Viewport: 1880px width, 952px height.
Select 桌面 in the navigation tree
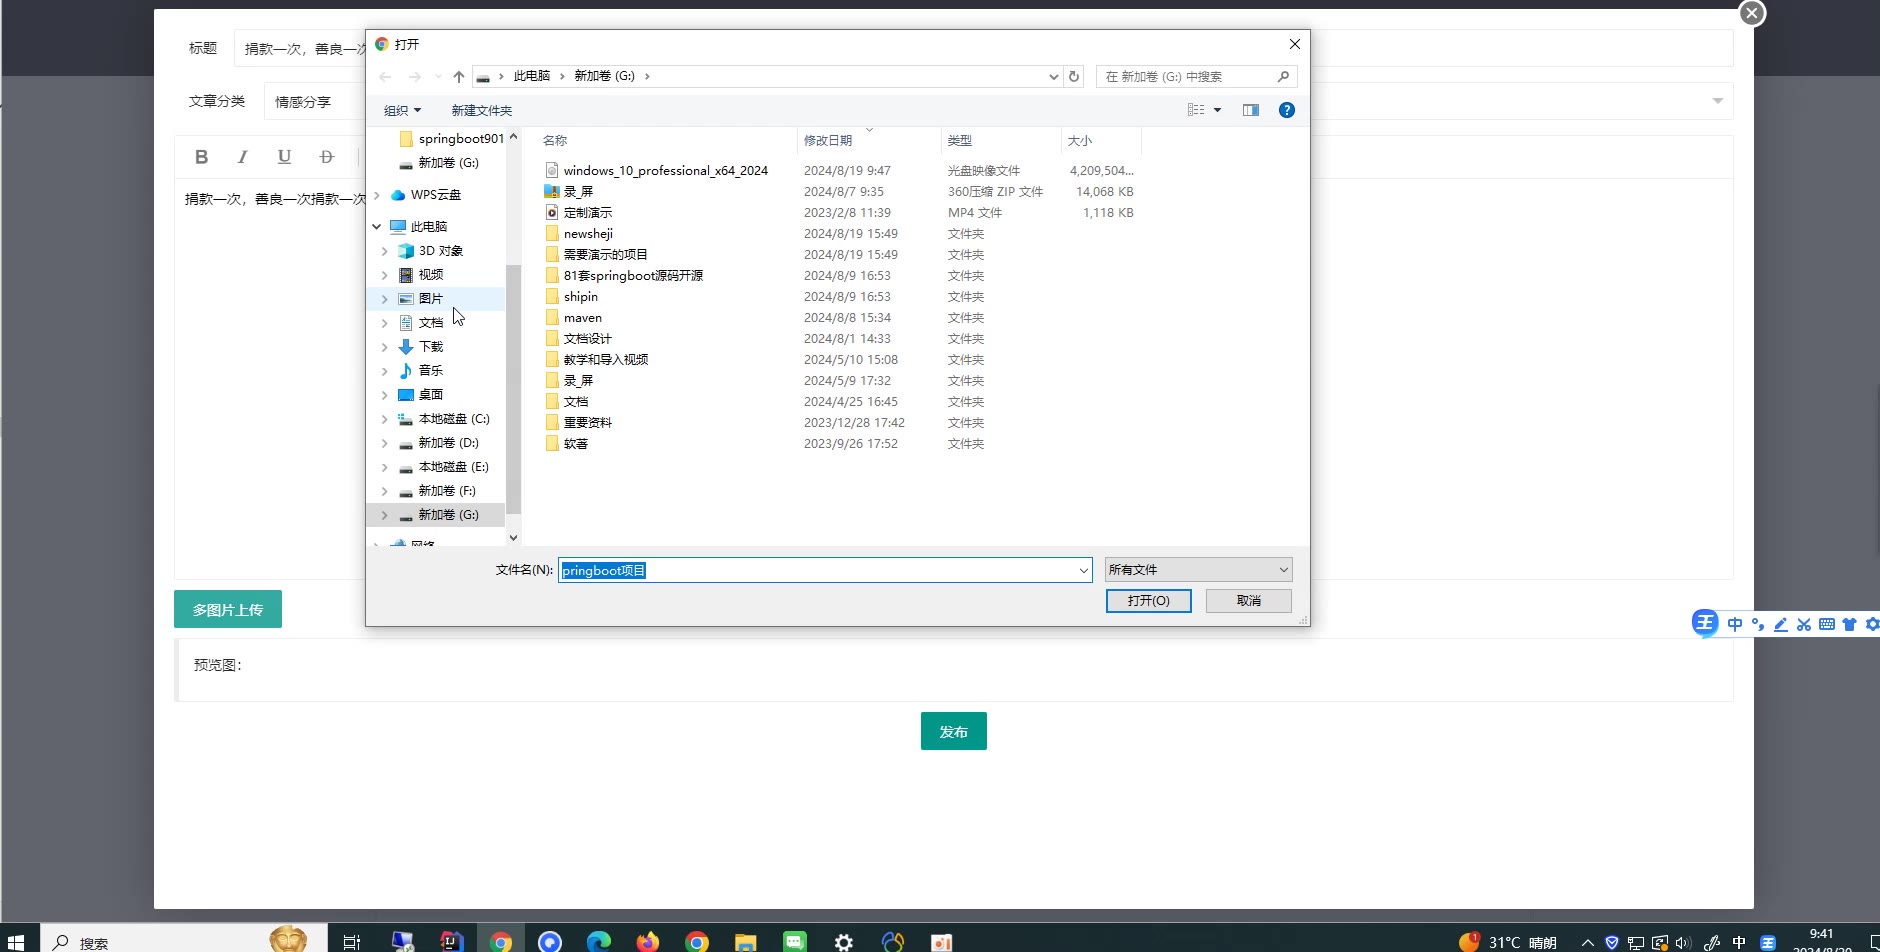coord(431,395)
